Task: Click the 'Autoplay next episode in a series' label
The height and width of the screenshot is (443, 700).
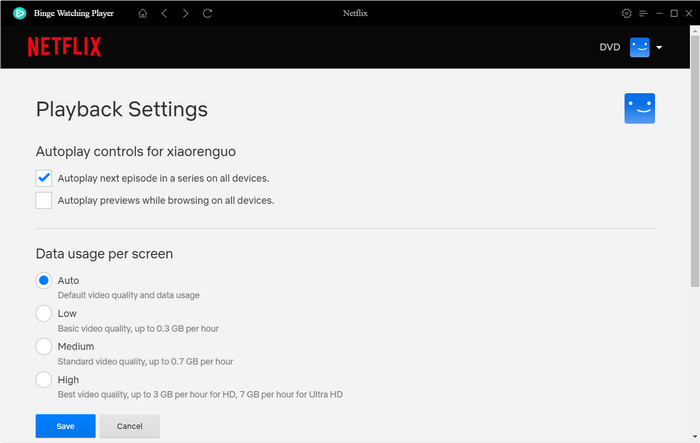Action: [163, 178]
